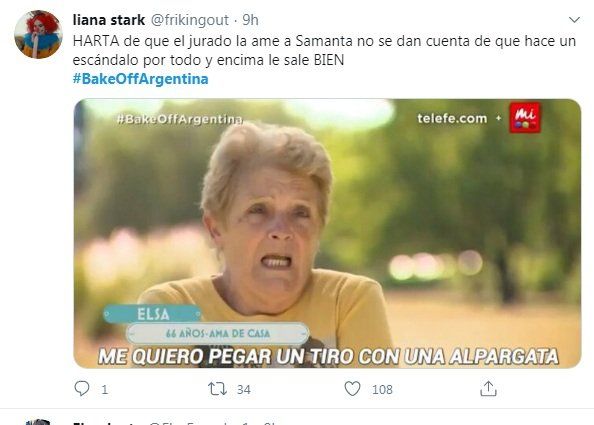This screenshot has height=425, width=594.
Task: Click the retweet count 34
Action: pyautogui.click(x=244, y=389)
